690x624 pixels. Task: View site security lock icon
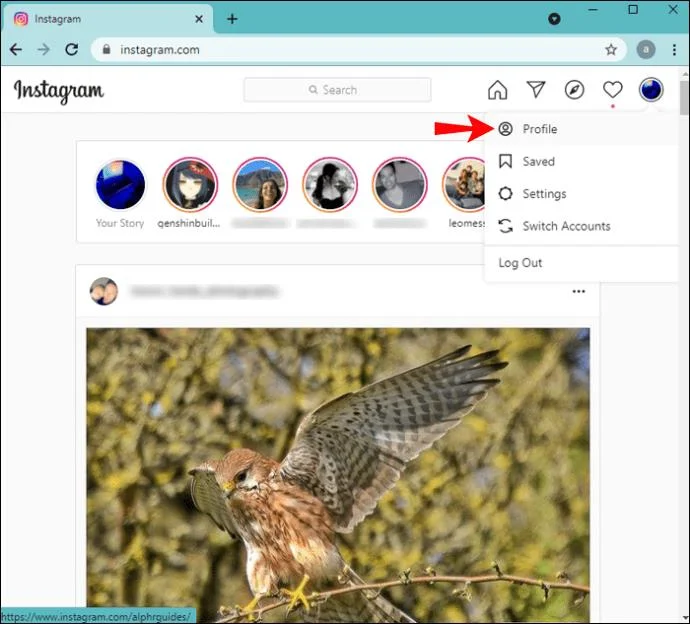point(106,49)
